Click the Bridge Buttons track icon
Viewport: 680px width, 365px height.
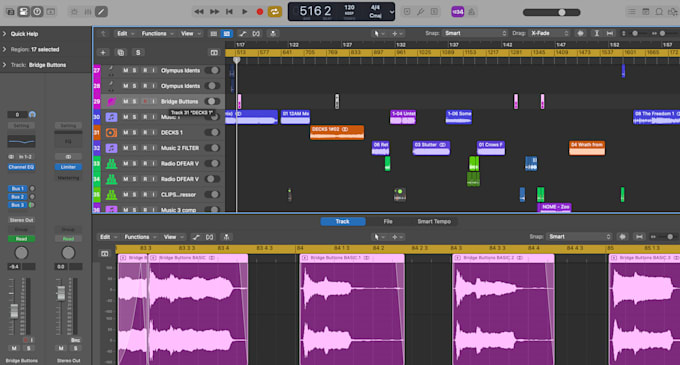[x=111, y=101]
